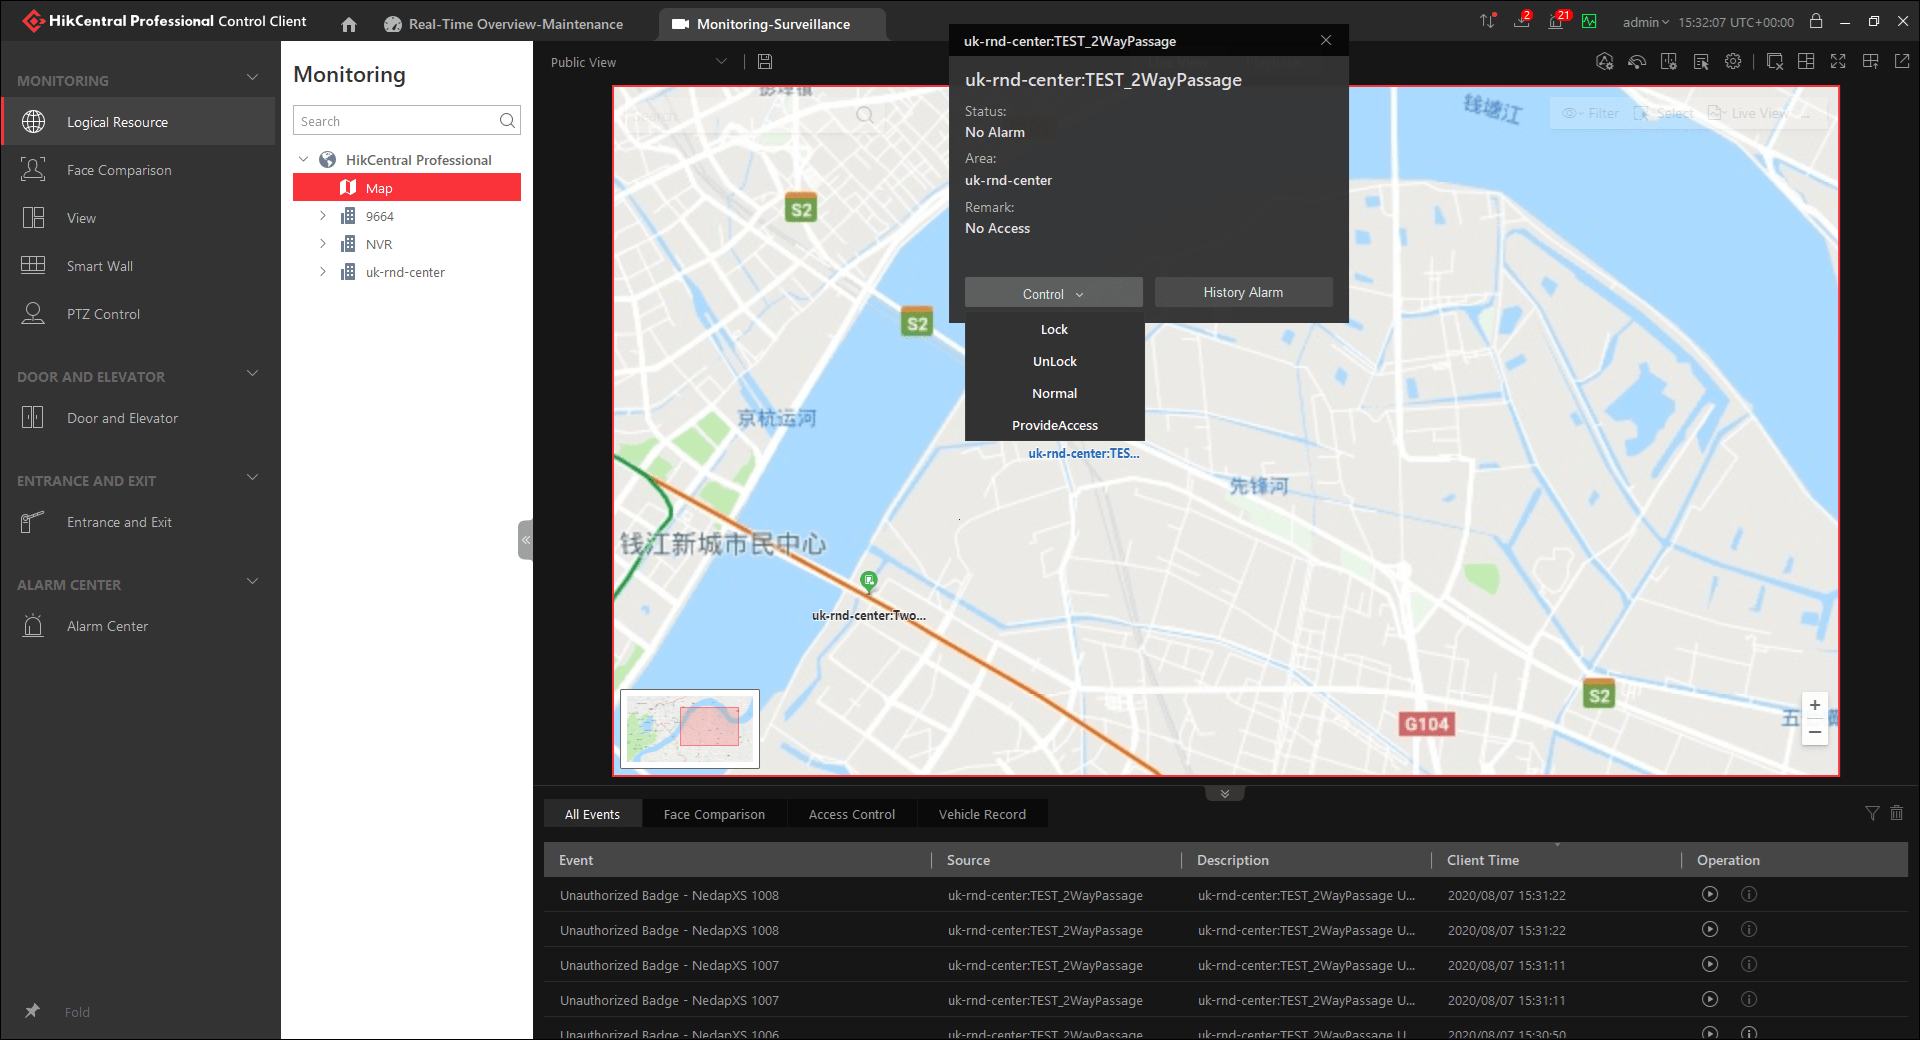Open Entrance and Exit in the sidebar
The width and height of the screenshot is (1920, 1040).
tap(138, 522)
